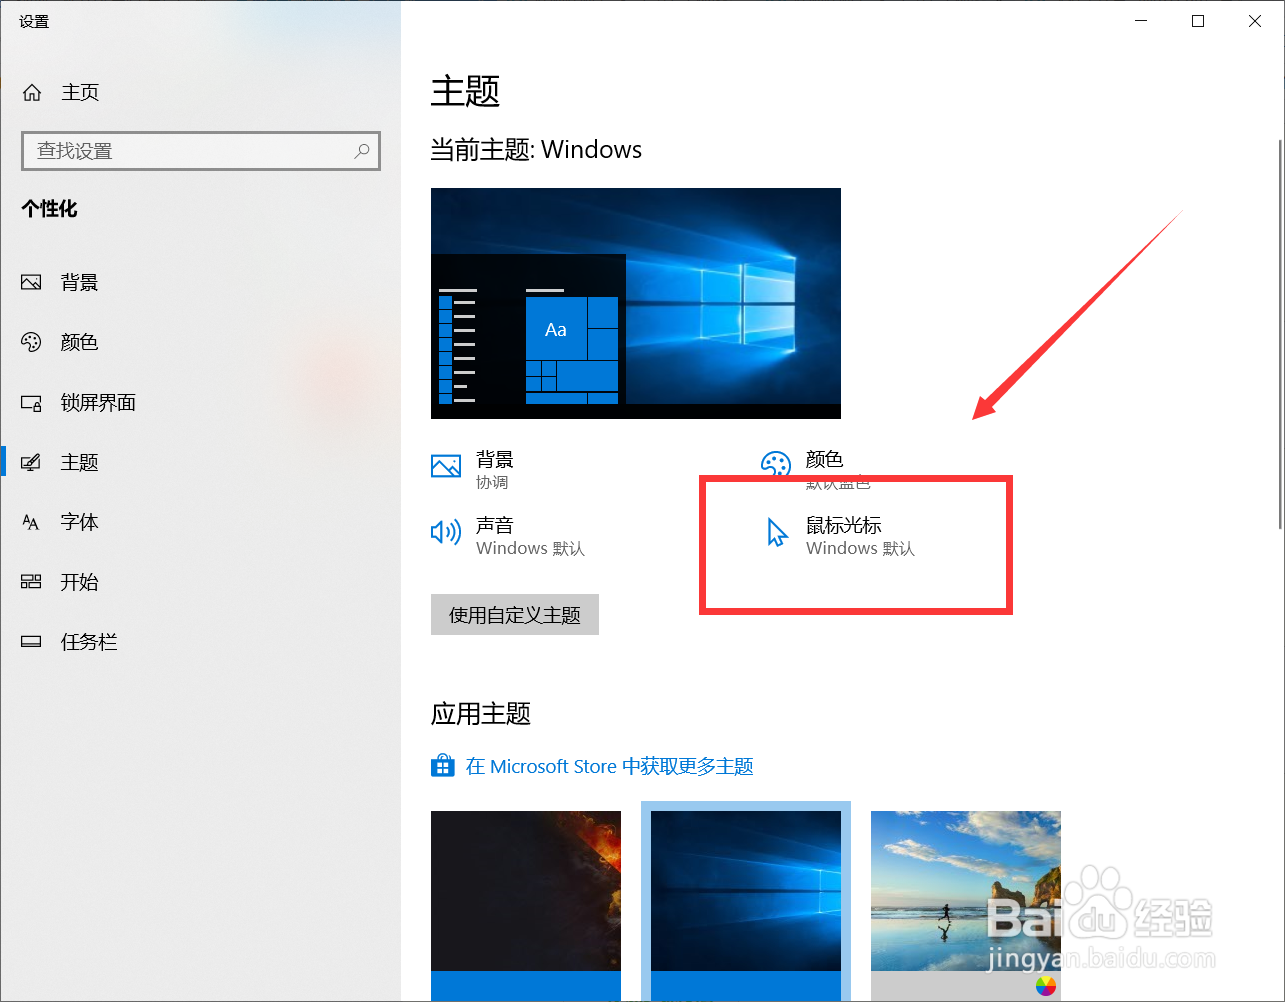Screen dimensions: 1285x1002
Task: Minimize the 设置 window
Action: click(x=1141, y=21)
